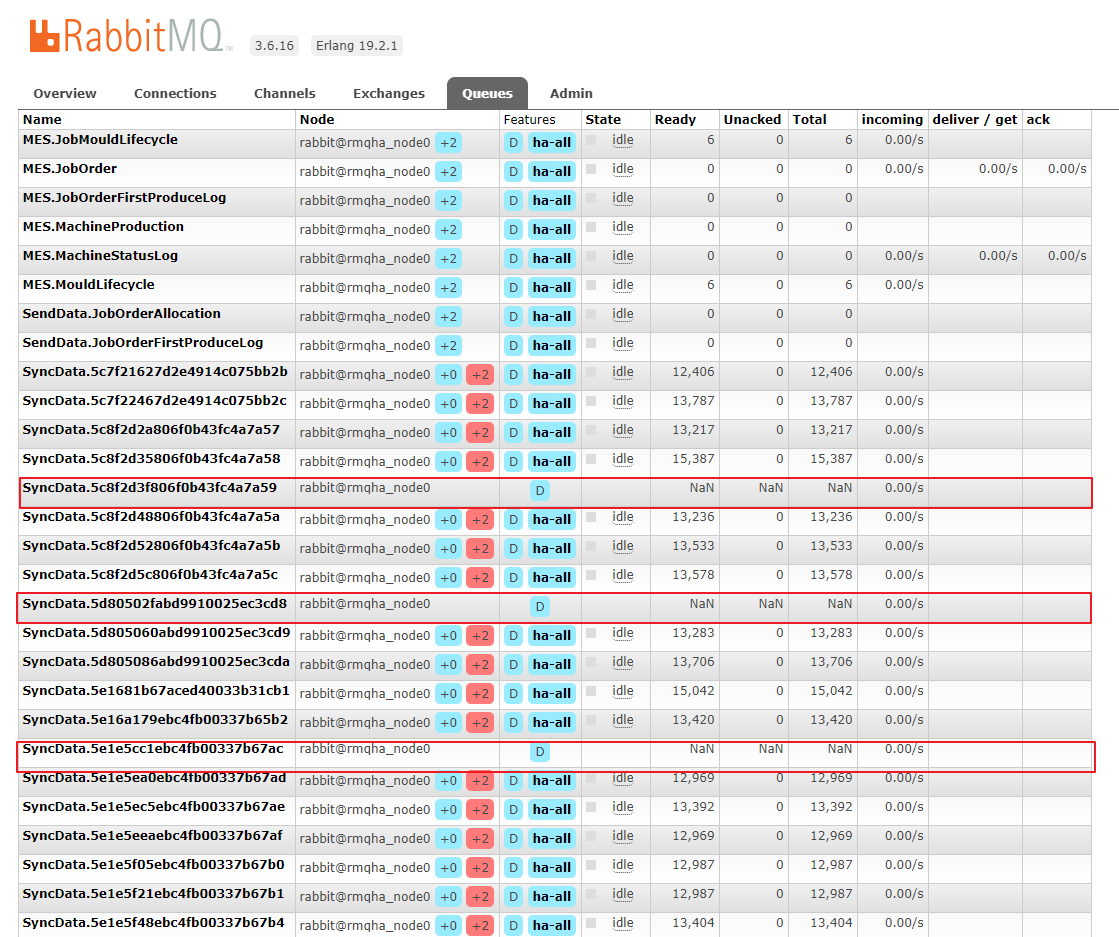Viewport: 1119px width, 937px height.
Task: Click idle state of SyncData.5c8f2d2a806f0b43fc4a7a57
Action: click(622, 430)
